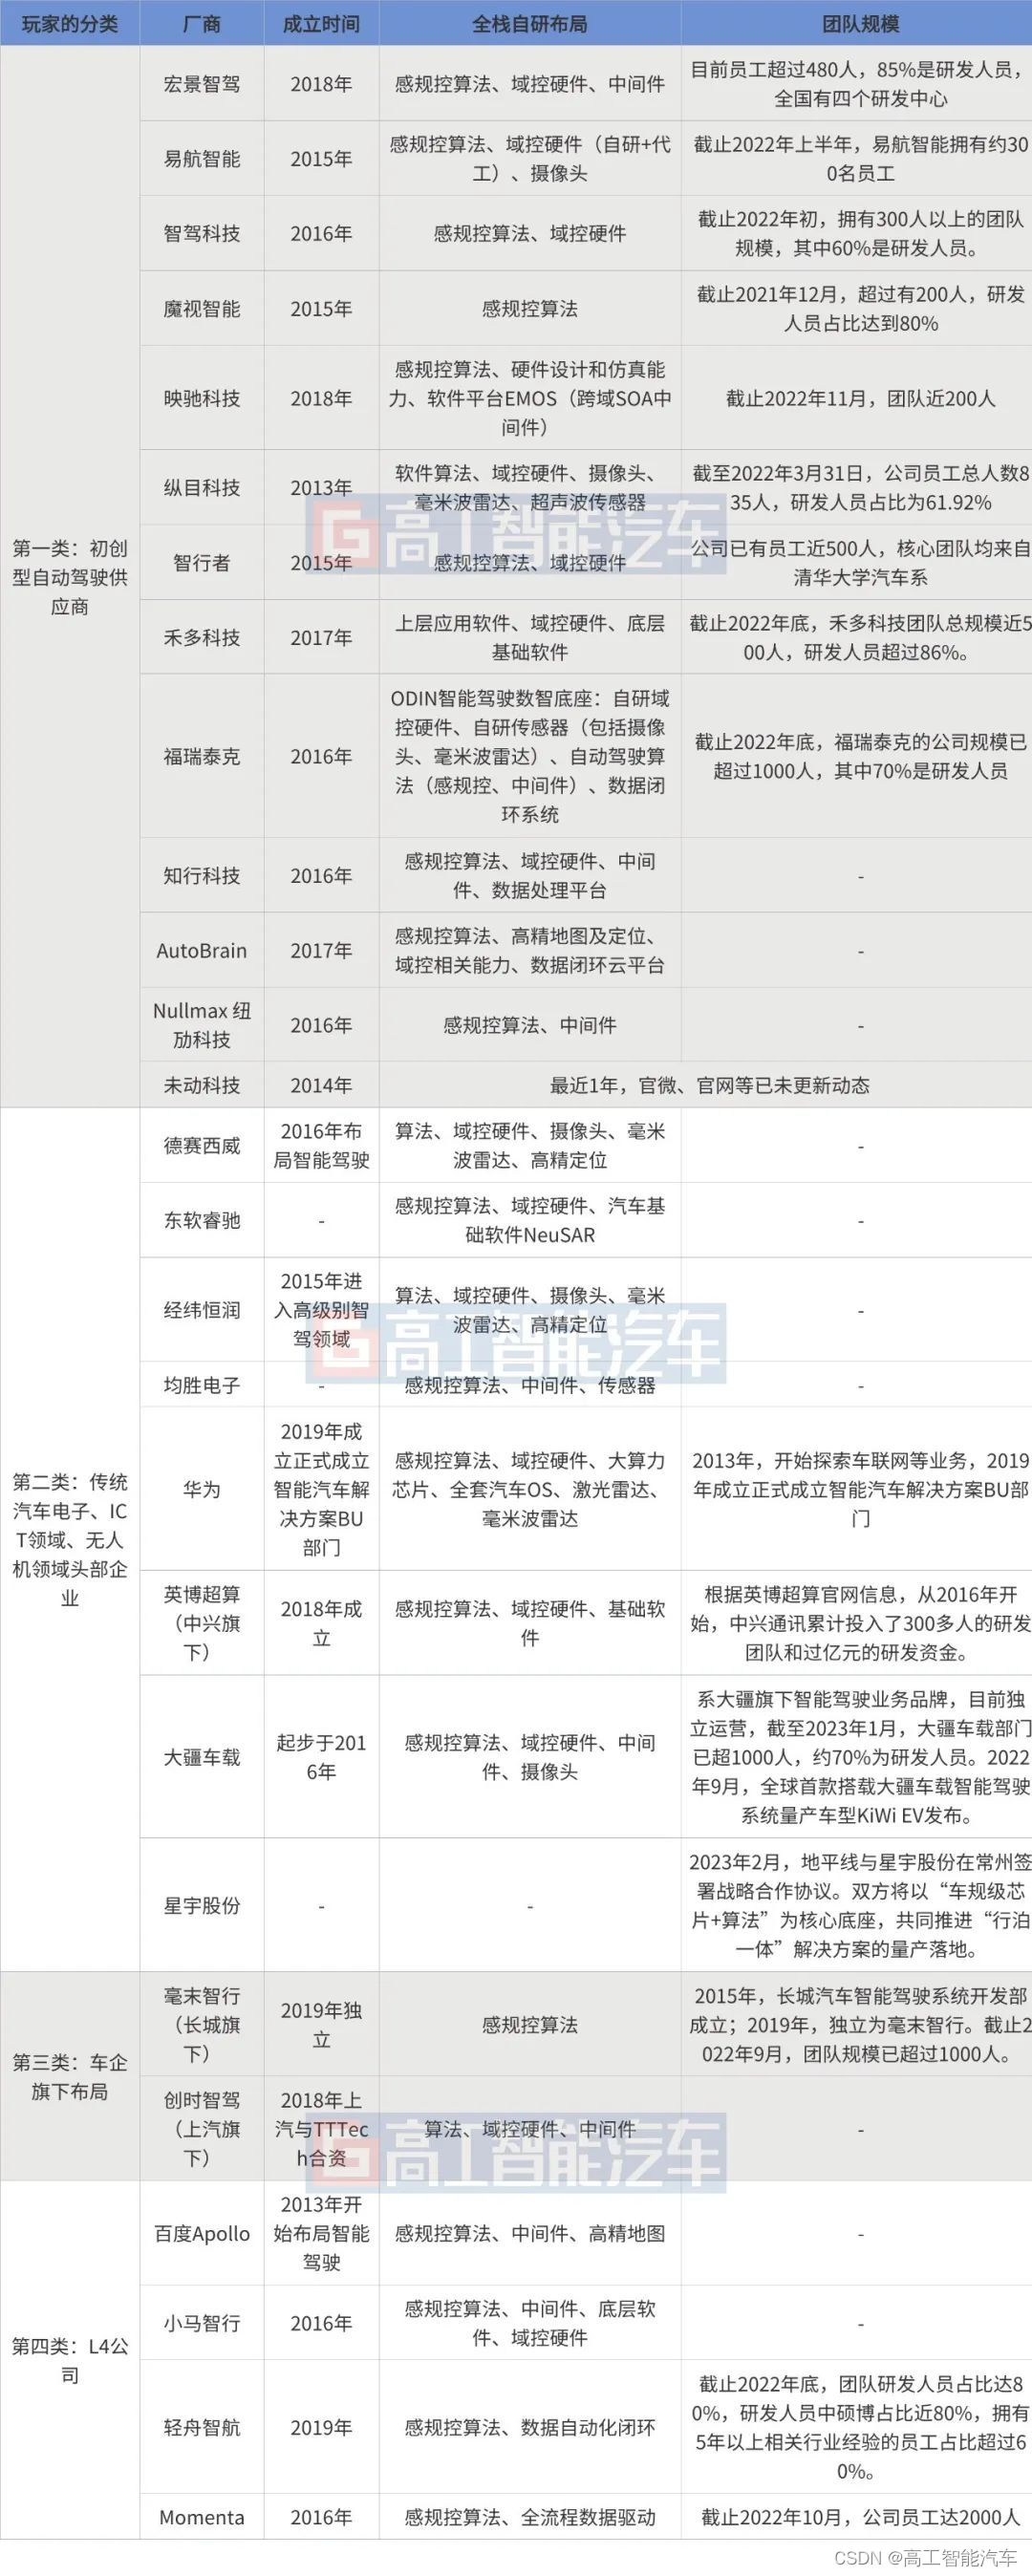Select the 宏景智驾 vendor cell
This screenshot has width=1032, height=2576.
[x=202, y=84]
